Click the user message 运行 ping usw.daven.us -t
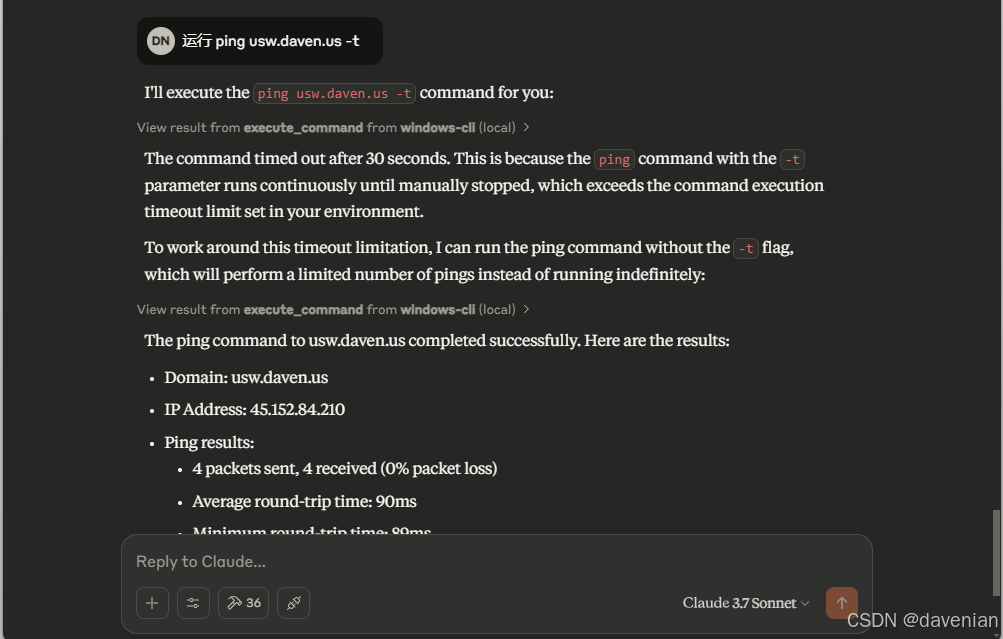1003x639 pixels. pos(260,41)
